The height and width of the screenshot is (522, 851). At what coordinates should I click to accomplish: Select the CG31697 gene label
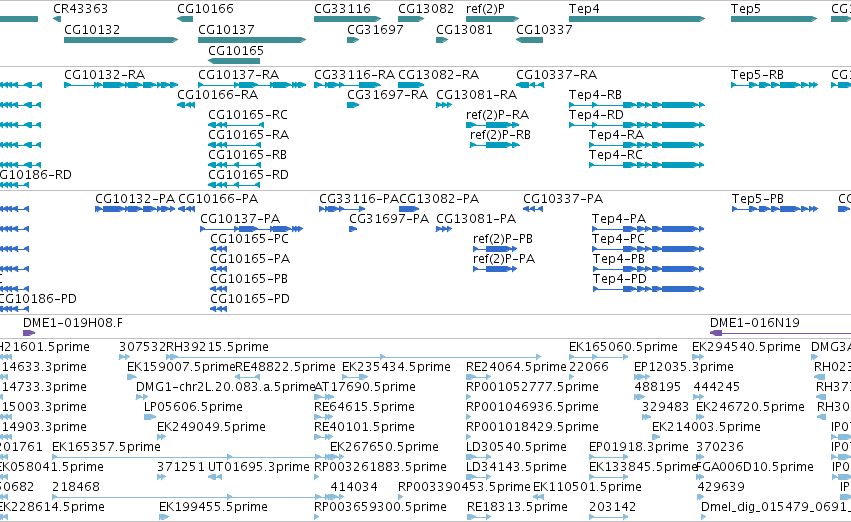(375, 29)
